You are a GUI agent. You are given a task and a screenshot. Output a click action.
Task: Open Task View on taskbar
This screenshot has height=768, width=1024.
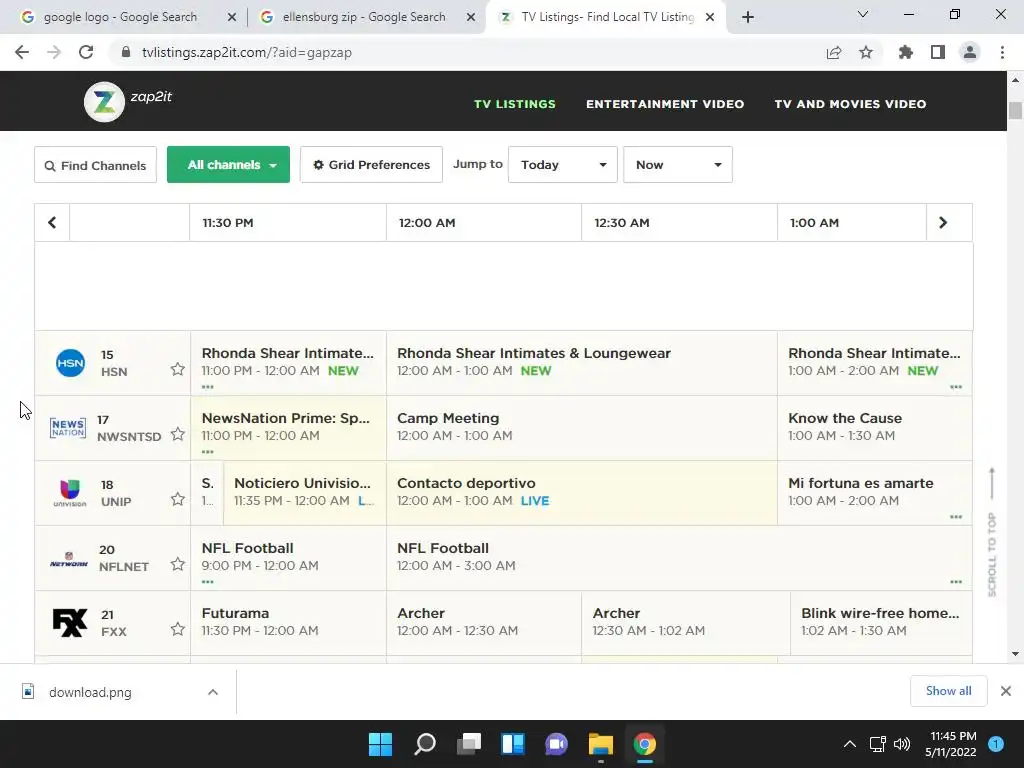469,744
